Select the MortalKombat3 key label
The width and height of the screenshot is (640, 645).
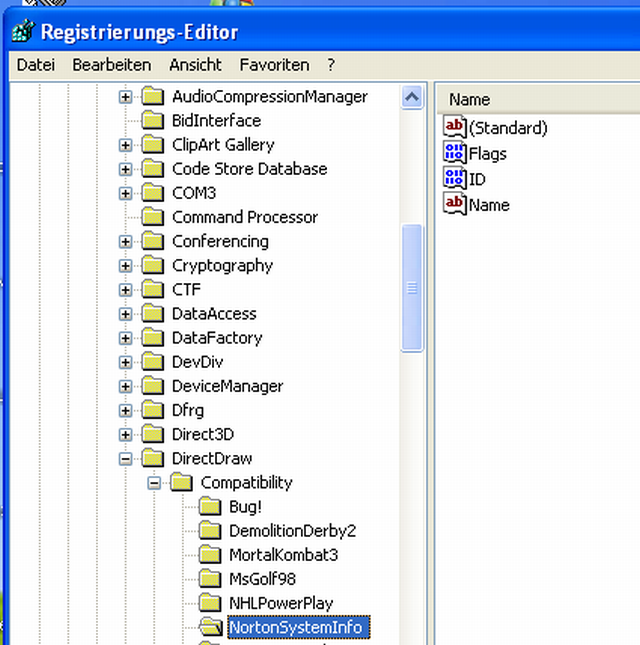tap(283, 555)
